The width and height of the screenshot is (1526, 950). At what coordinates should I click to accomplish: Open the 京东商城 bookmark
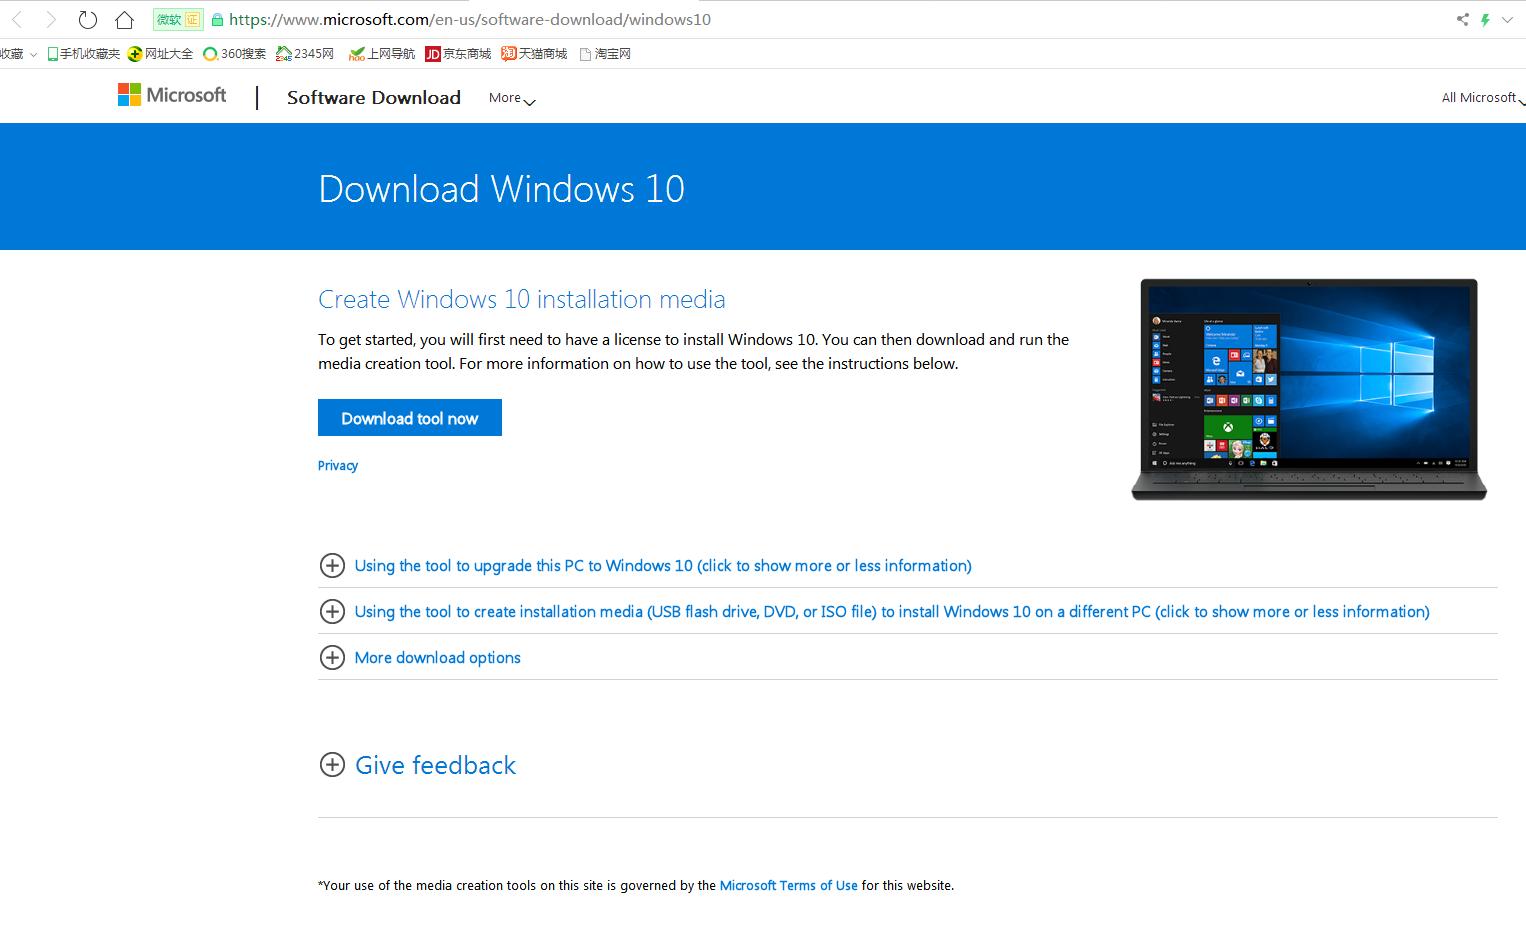(x=457, y=53)
